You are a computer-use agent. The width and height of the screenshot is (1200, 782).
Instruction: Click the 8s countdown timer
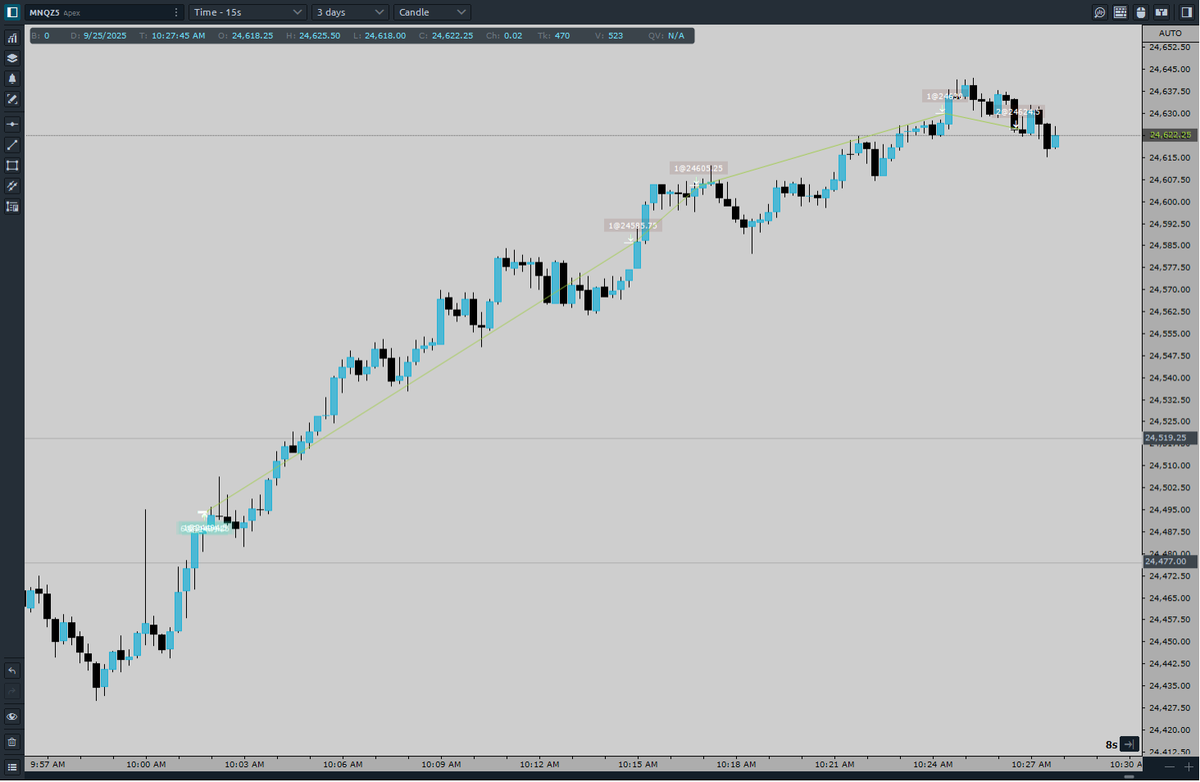1111,745
